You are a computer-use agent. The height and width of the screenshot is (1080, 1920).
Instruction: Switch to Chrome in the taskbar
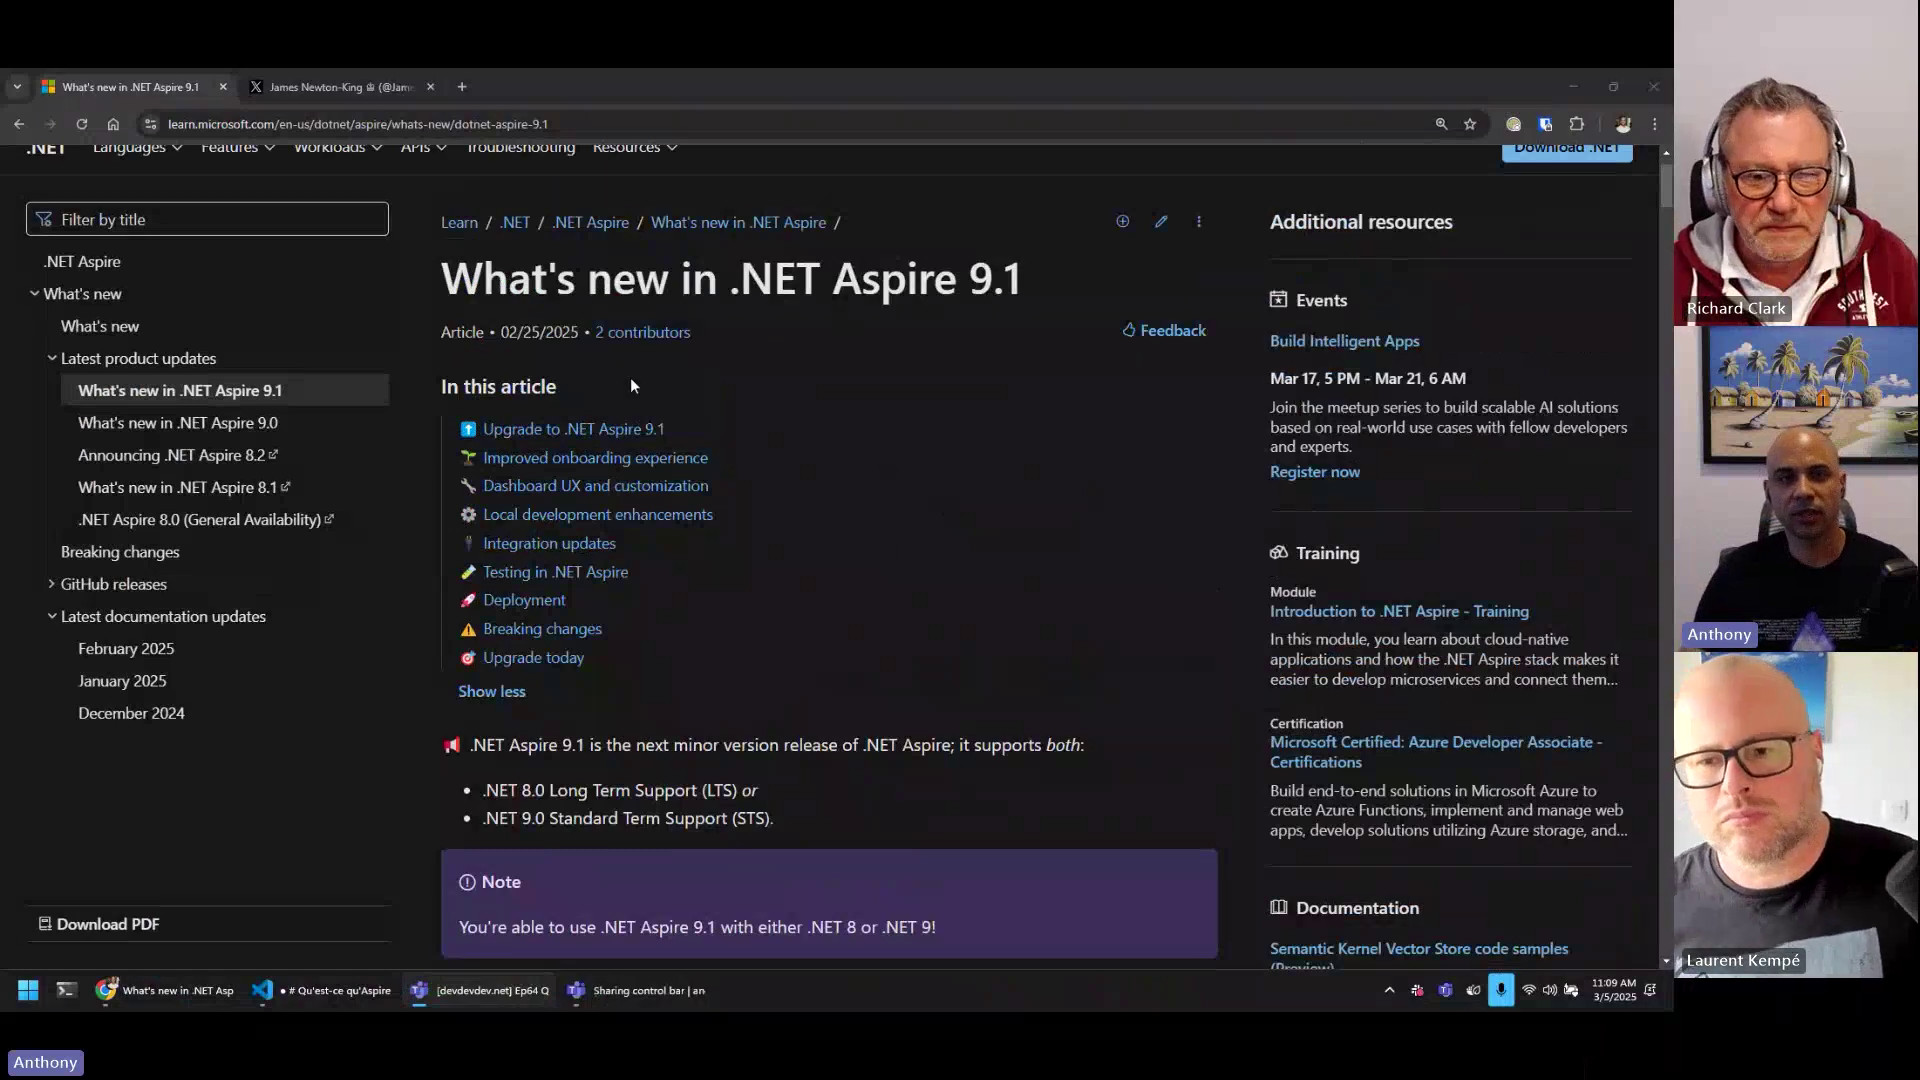(165, 990)
